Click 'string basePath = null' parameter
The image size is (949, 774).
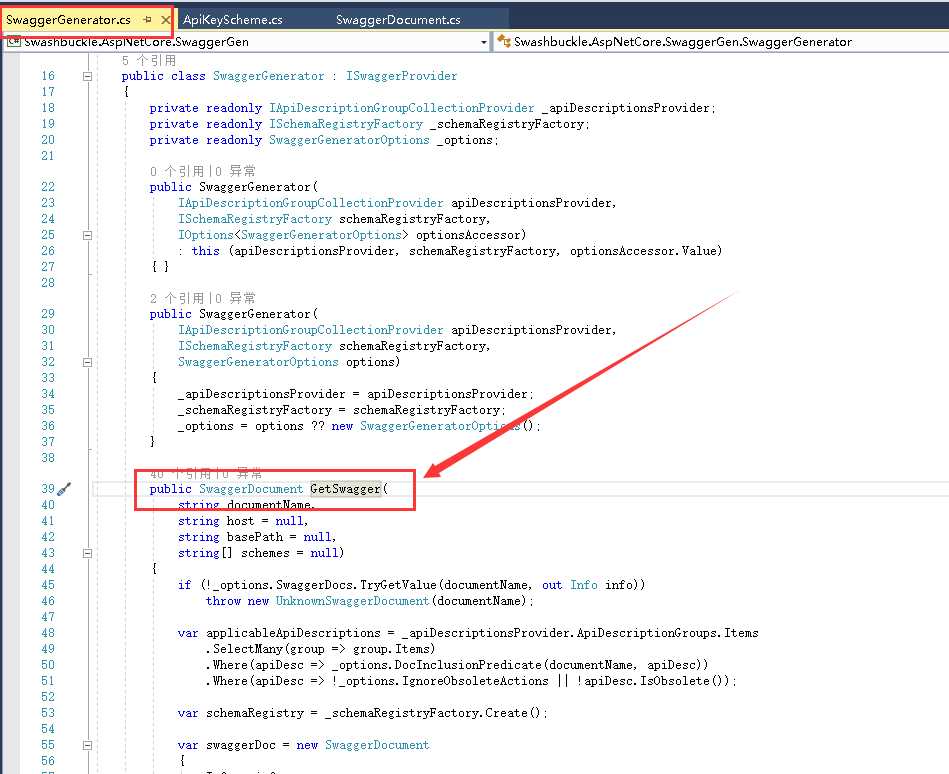pos(254,537)
